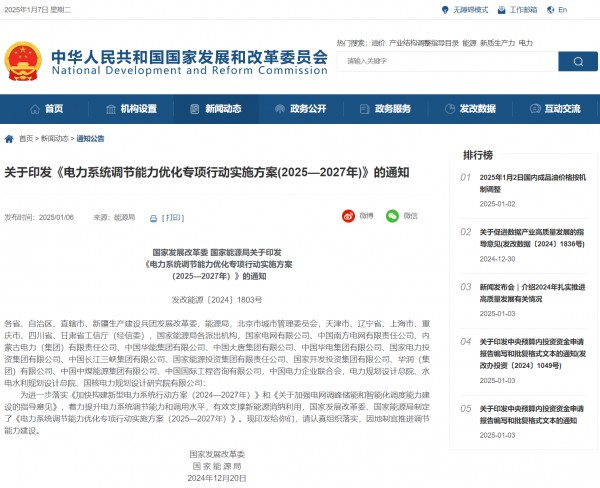Click the signing date 2024年12月20日
The height and width of the screenshot is (488, 600).
217,478
